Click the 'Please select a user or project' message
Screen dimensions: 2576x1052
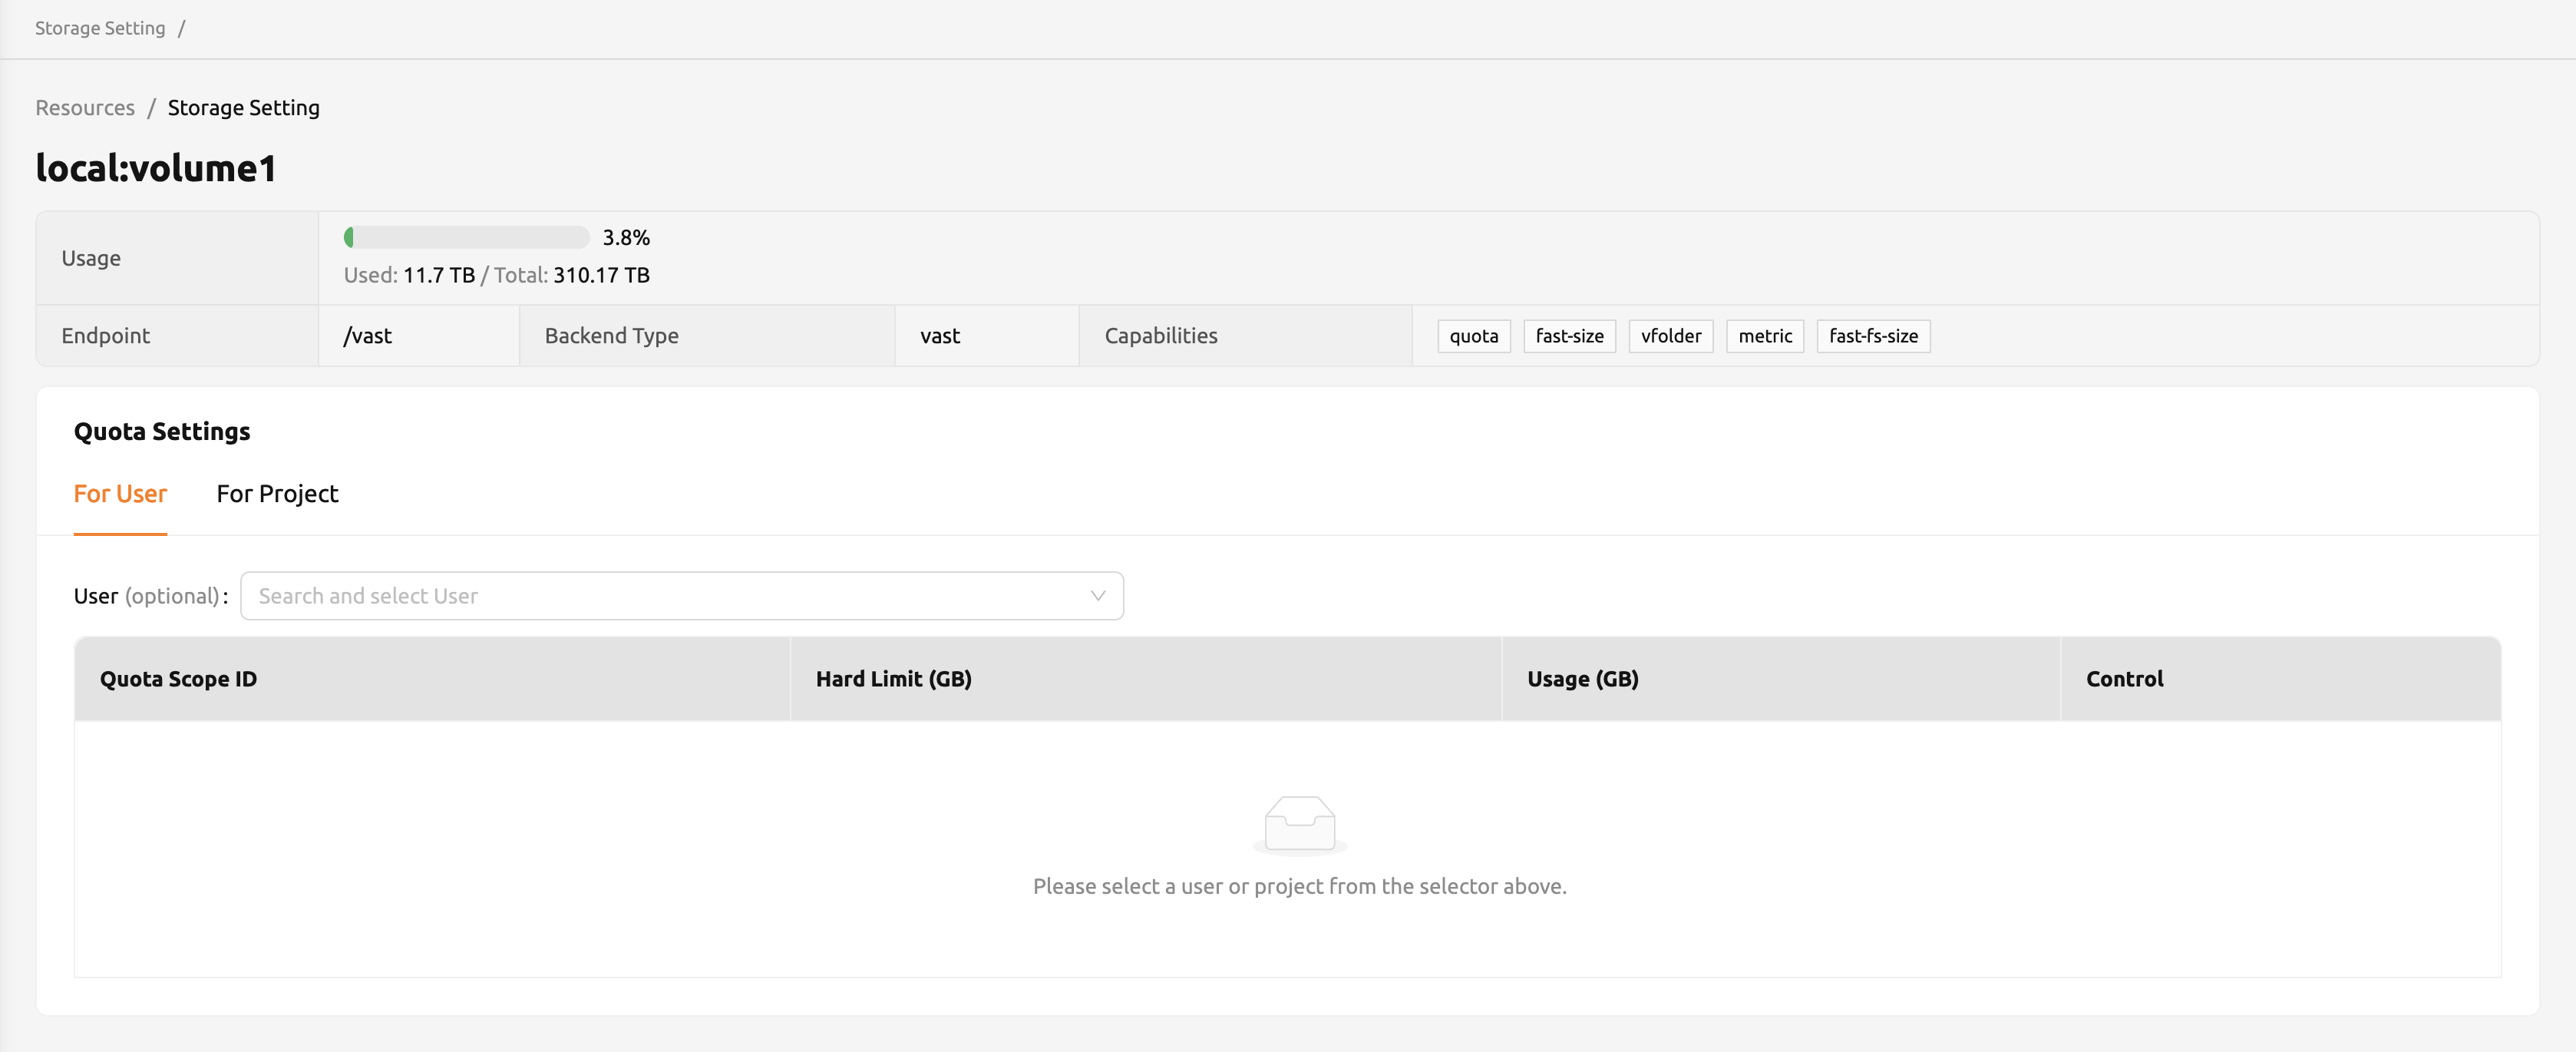pyautogui.click(x=1300, y=886)
